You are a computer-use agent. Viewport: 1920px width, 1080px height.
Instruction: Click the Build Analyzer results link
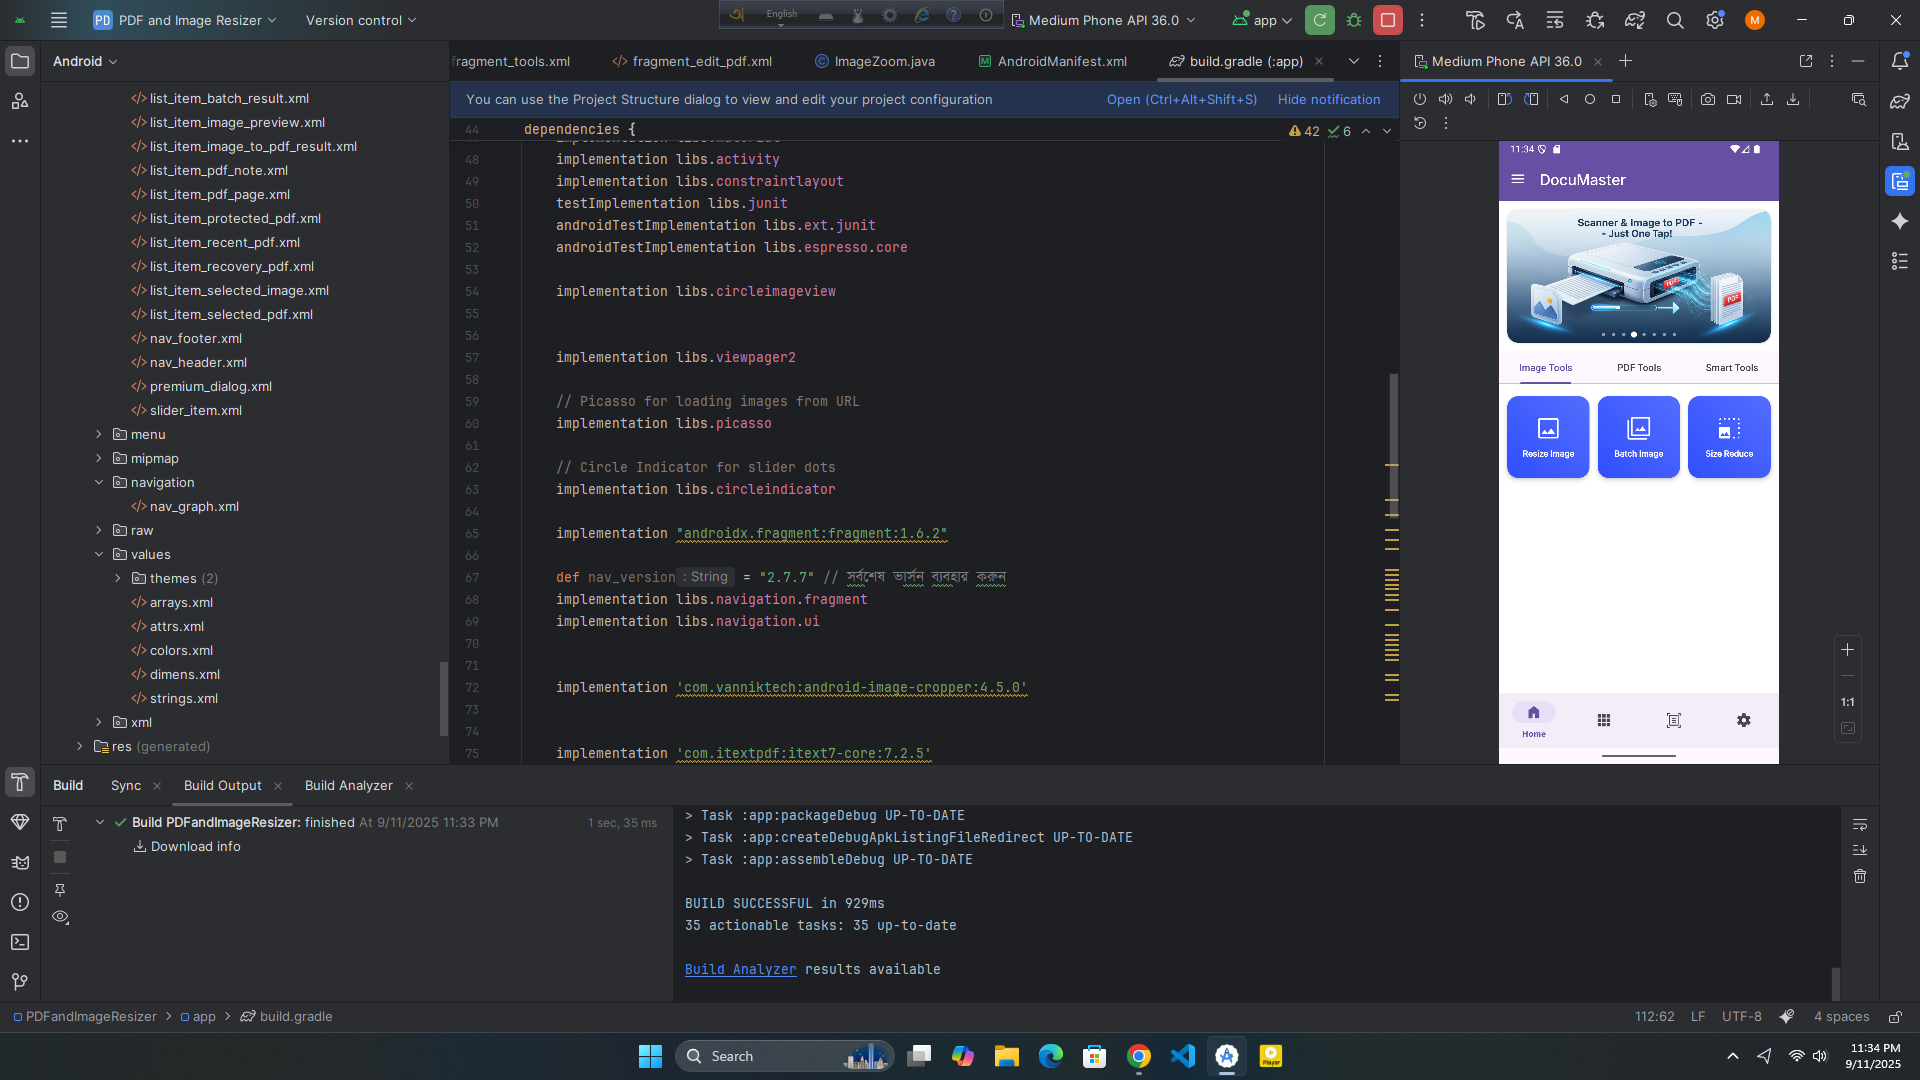click(x=740, y=969)
